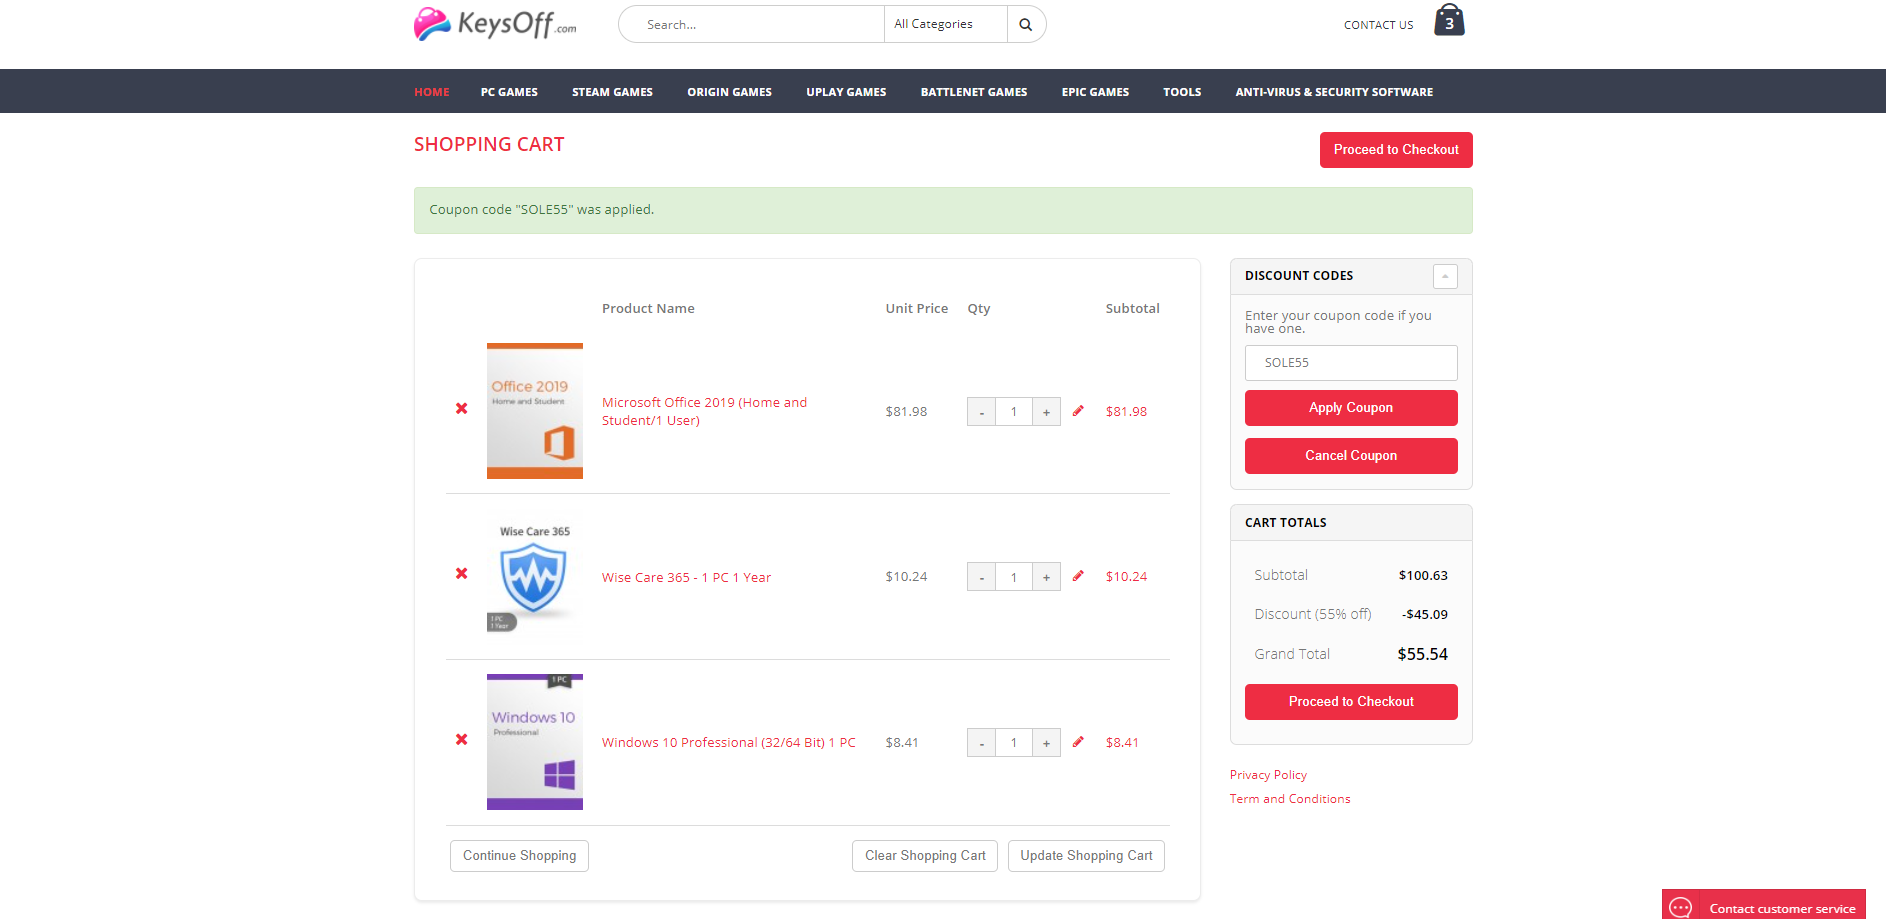Click the Contact customer service text

click(x=1782, y=909)
